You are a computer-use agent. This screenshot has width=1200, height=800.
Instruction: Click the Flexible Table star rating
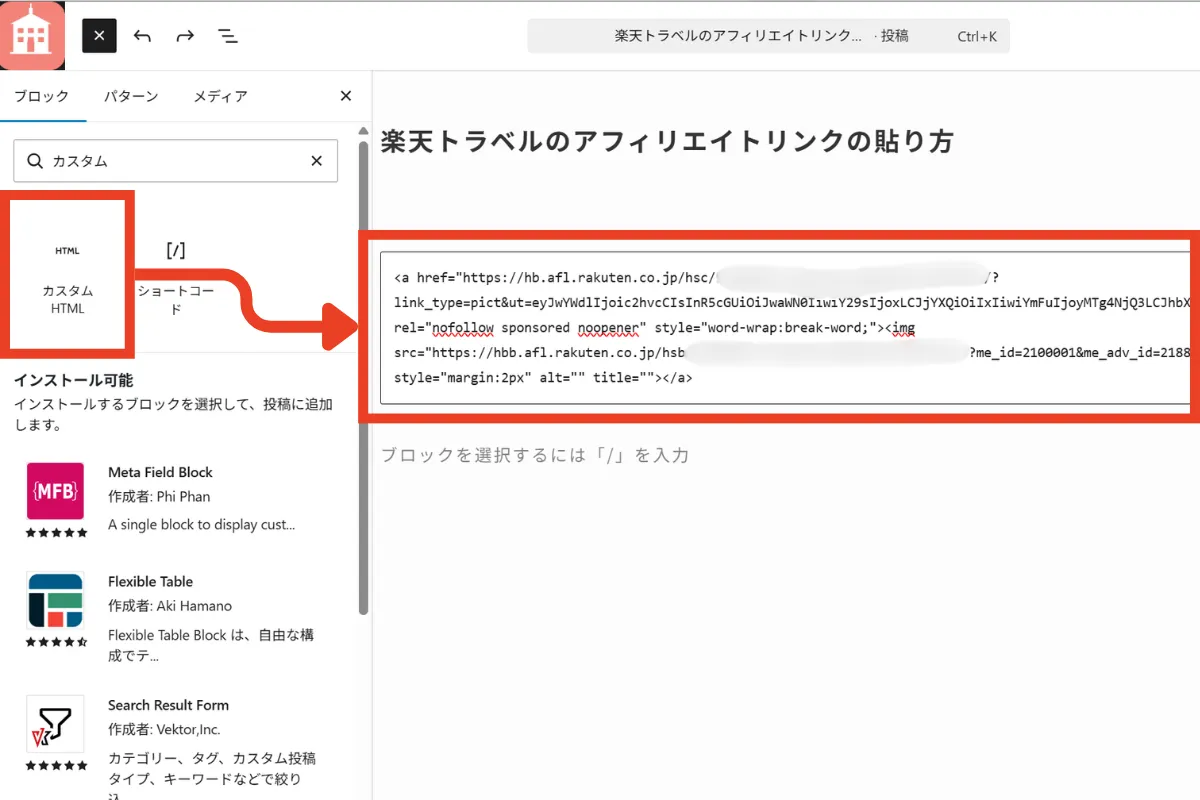[56, 642]
